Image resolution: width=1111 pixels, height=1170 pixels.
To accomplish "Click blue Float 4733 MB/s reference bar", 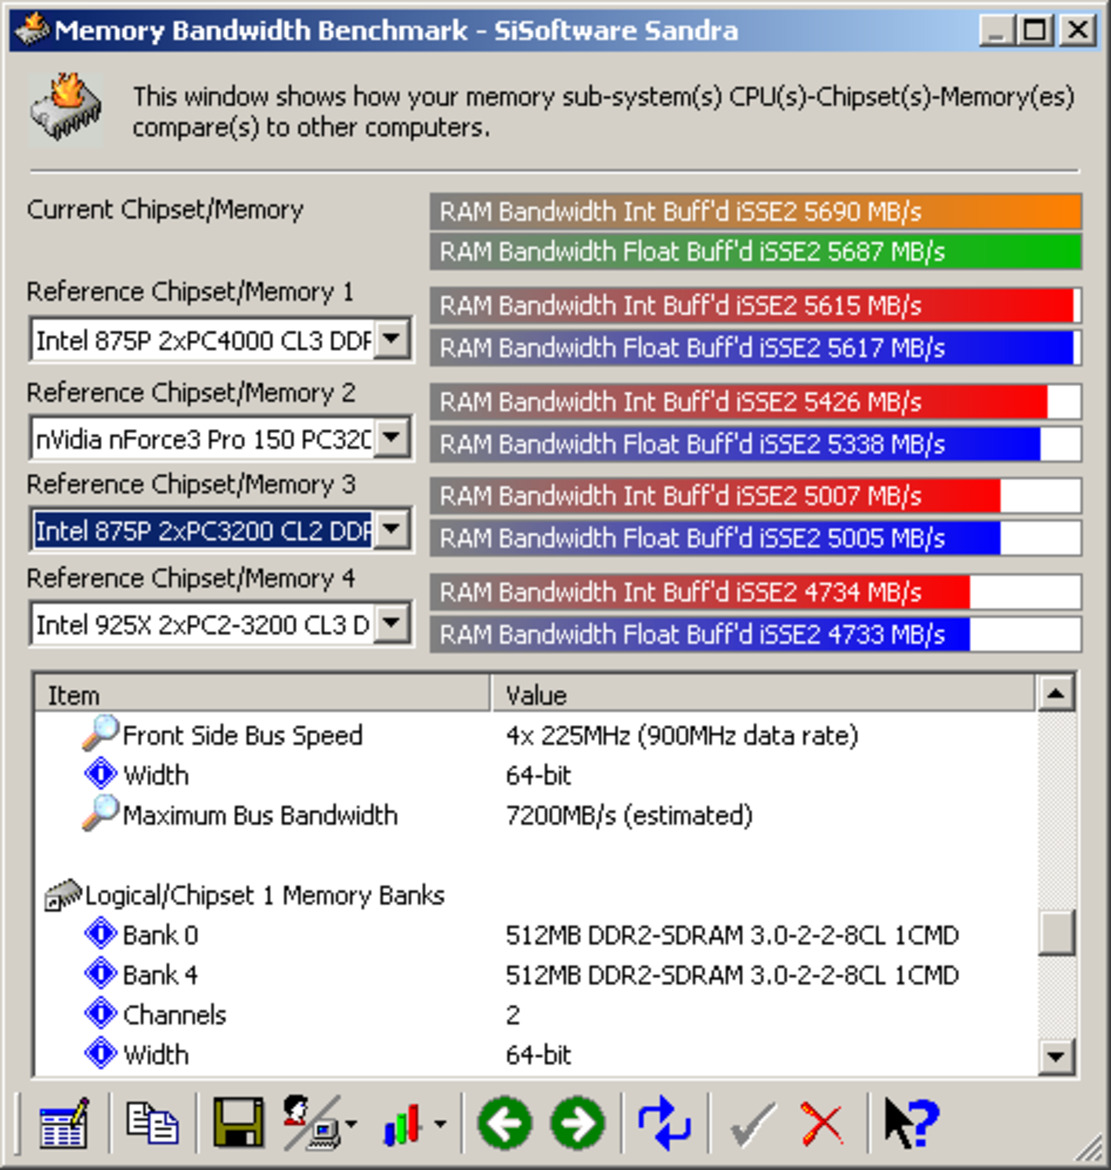I will (756, 635).
